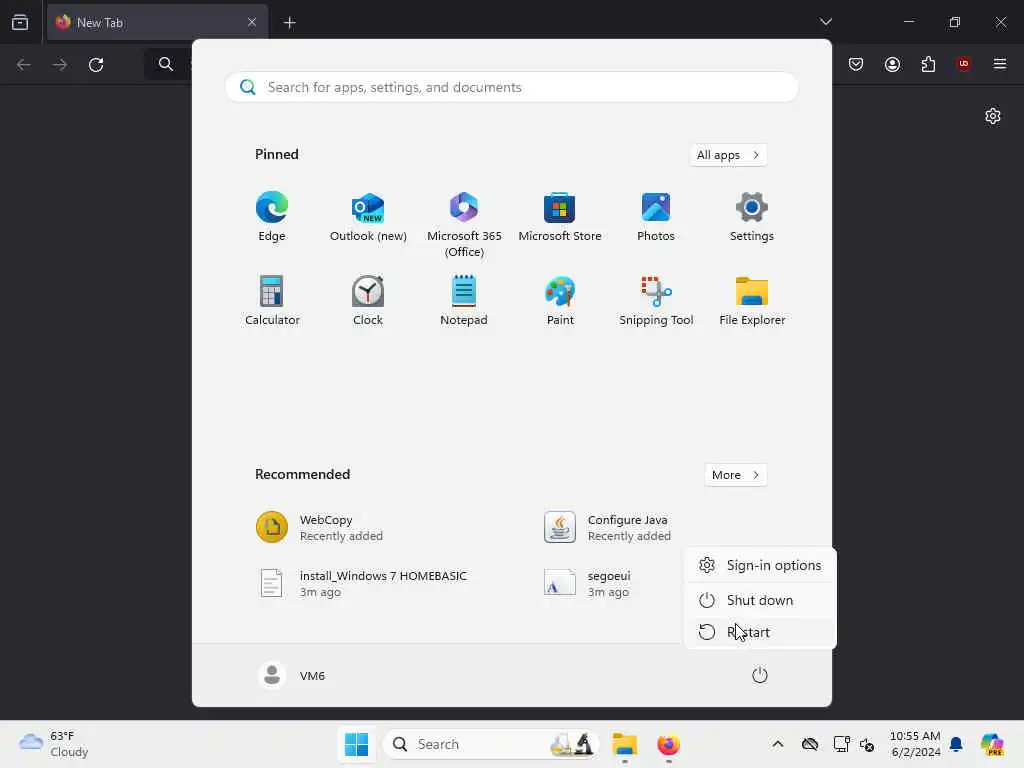Open clock and date showing 10:55 AM
Viewport: 1024px width, 768px height.
[x=915, y=744]
